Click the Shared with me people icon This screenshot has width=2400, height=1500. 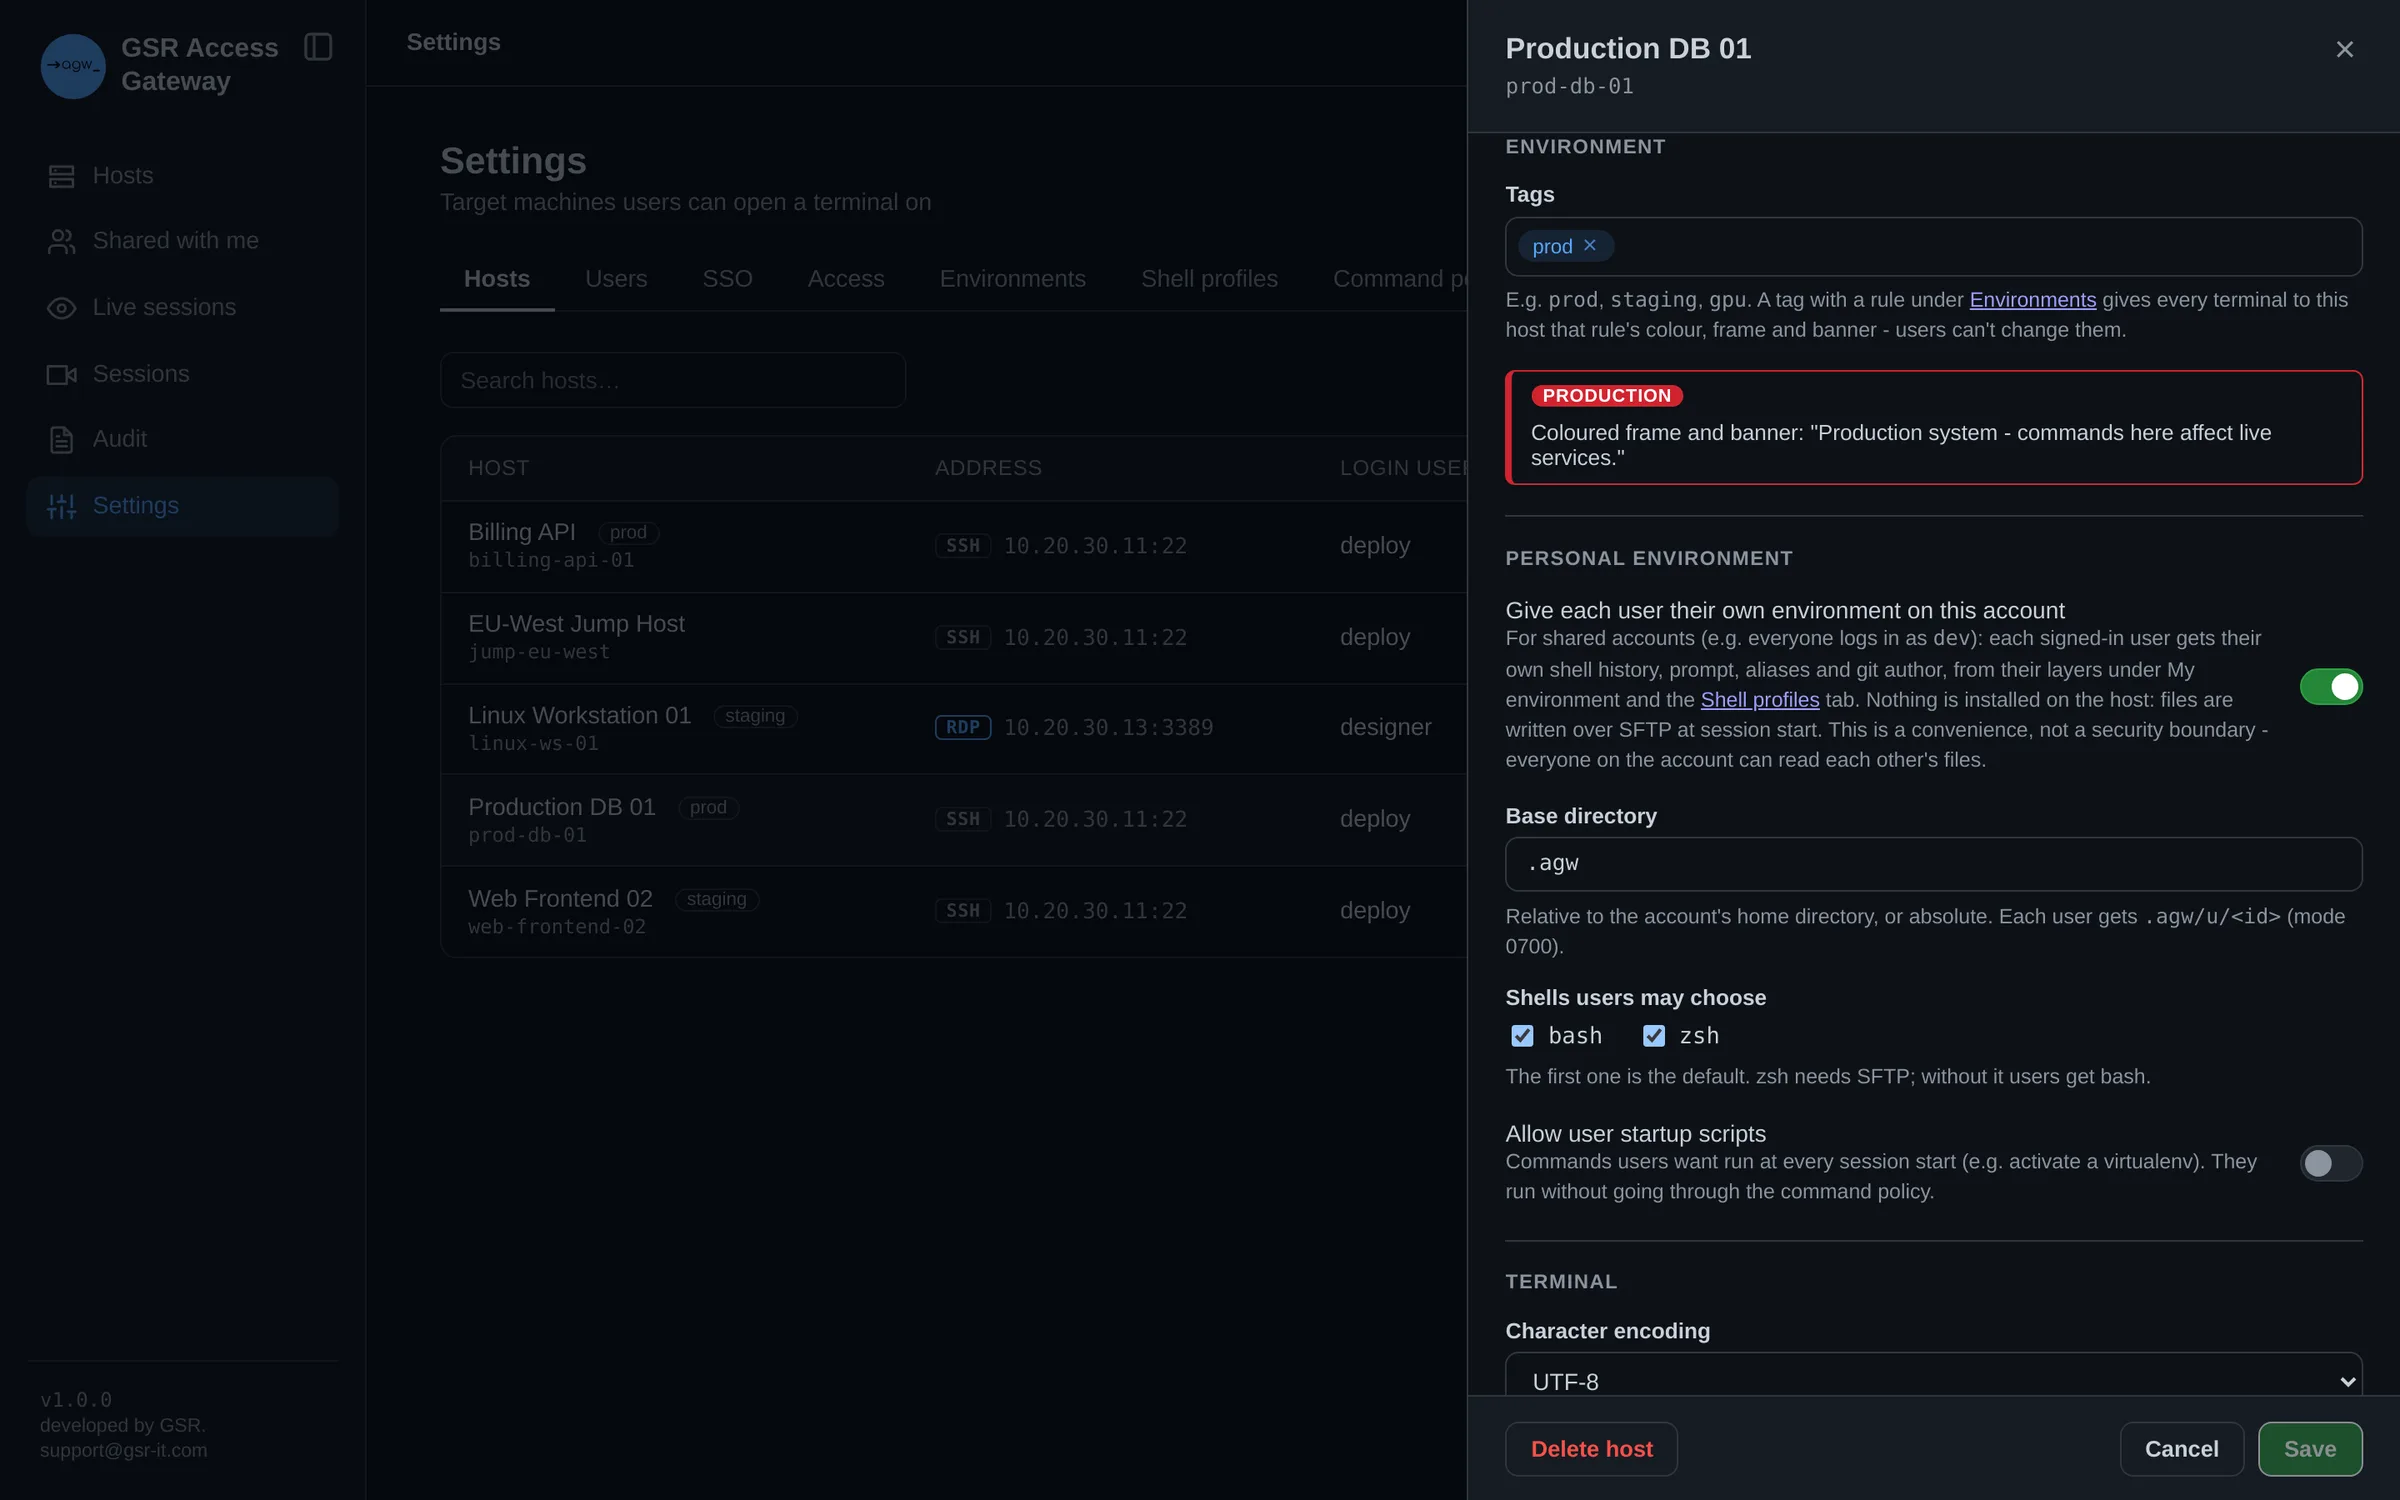tap(61, 241)
